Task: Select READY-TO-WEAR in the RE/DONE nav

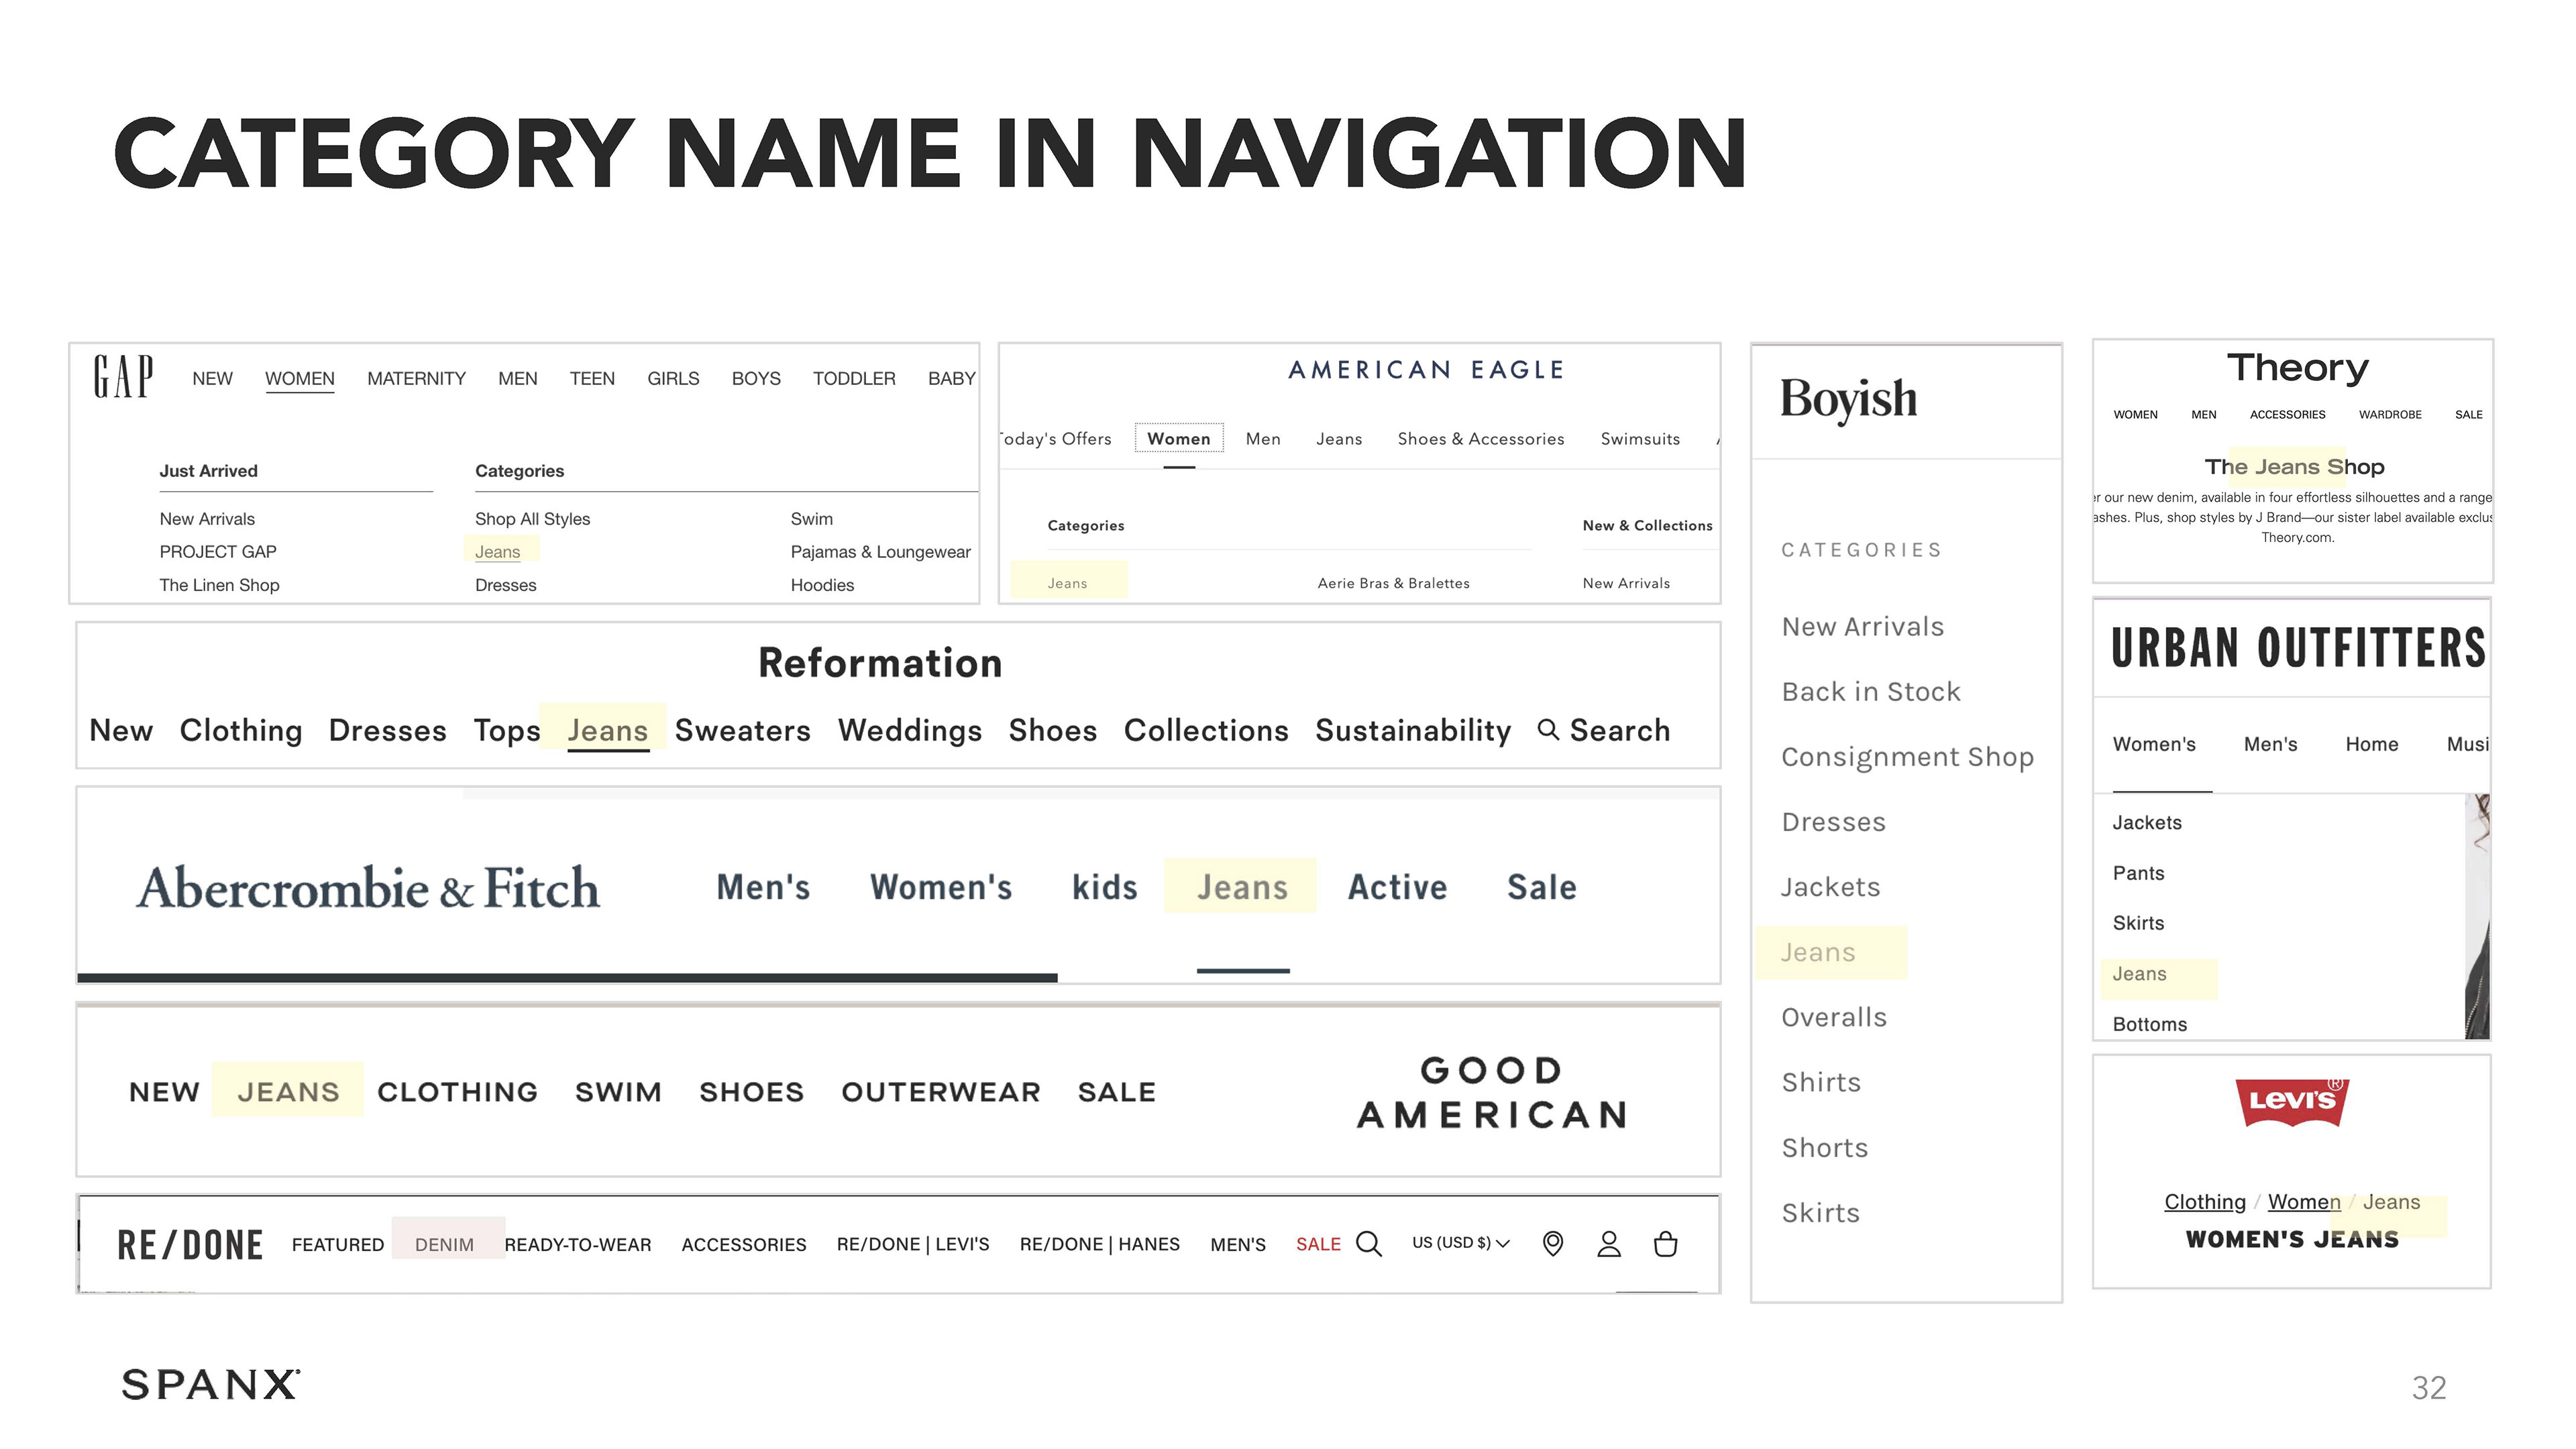Action: pyautogui.click(x=578, y=1245)
